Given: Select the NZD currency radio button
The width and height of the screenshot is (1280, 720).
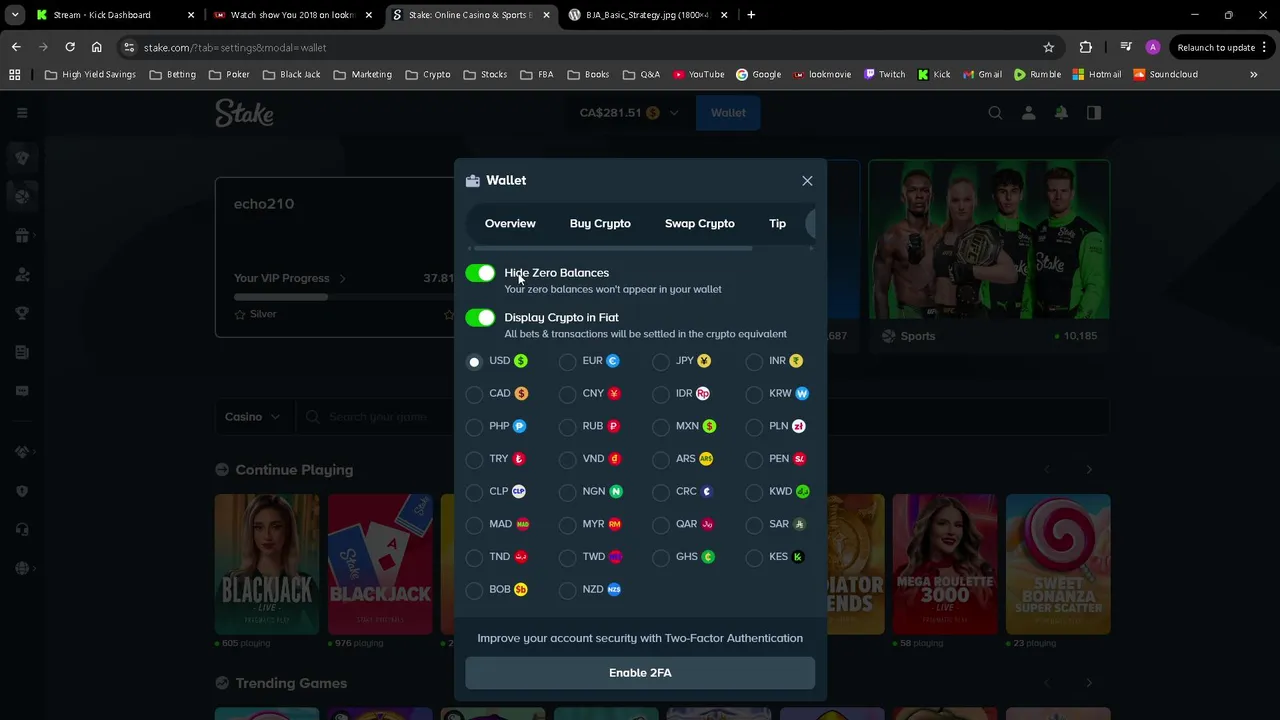Looking at the screenshot, I should pyautogui.click(x=568, y=590).
